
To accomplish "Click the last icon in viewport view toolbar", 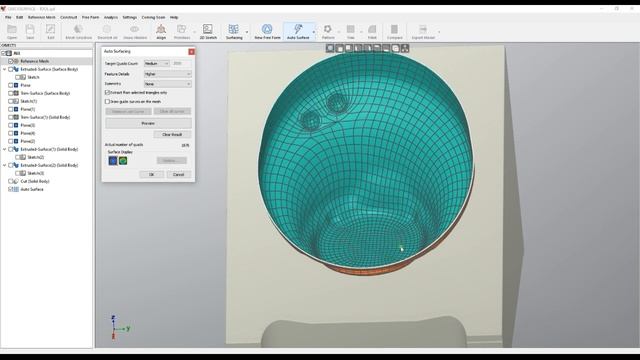I will 405,48.
